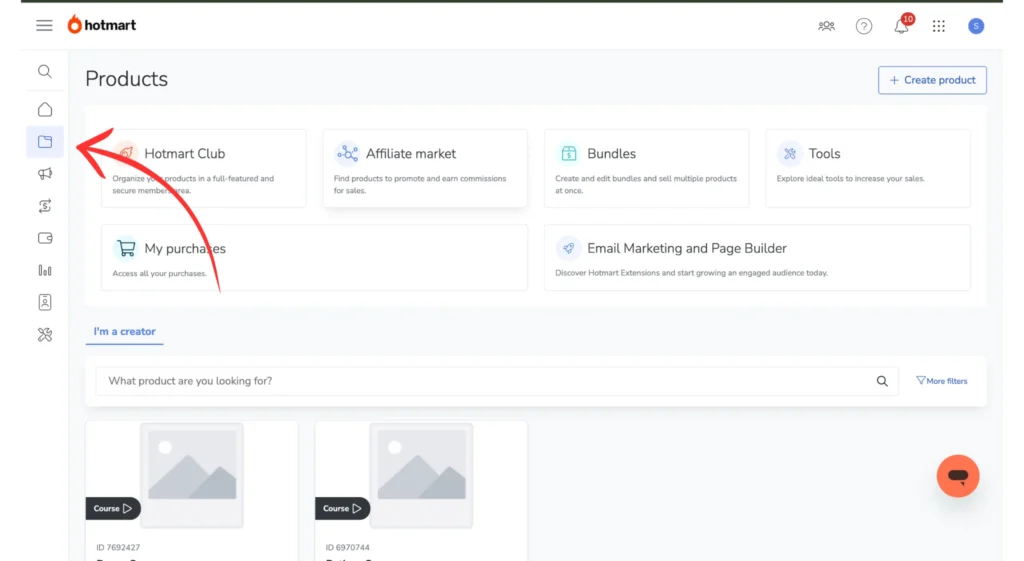Viewport: 1024px width, 561px height.
Task: Open the orange chat support bubble
Action: click(x=957, y=475)
